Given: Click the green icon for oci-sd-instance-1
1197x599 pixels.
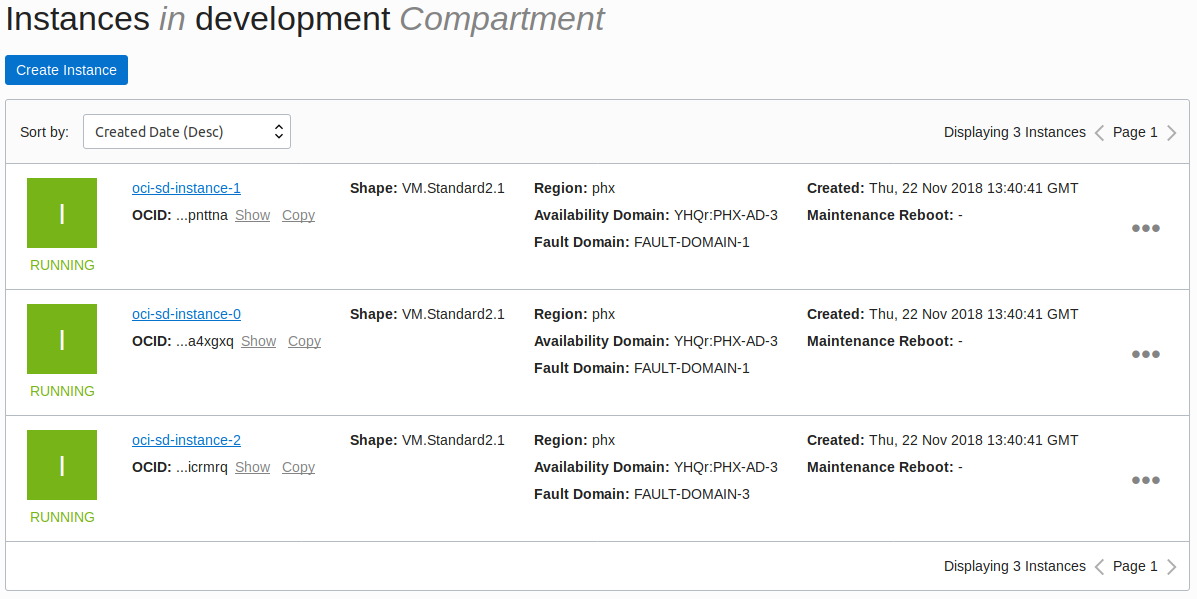Looking at the screenshot, I should pyautogui.click(x=62, y=213).
